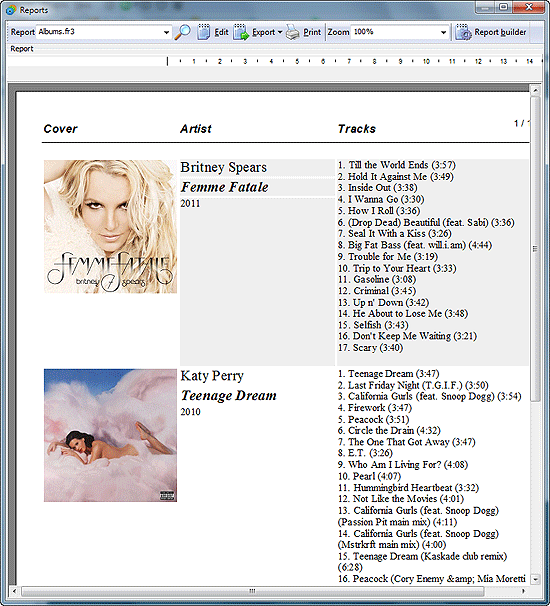Click the printer icon

293,32
